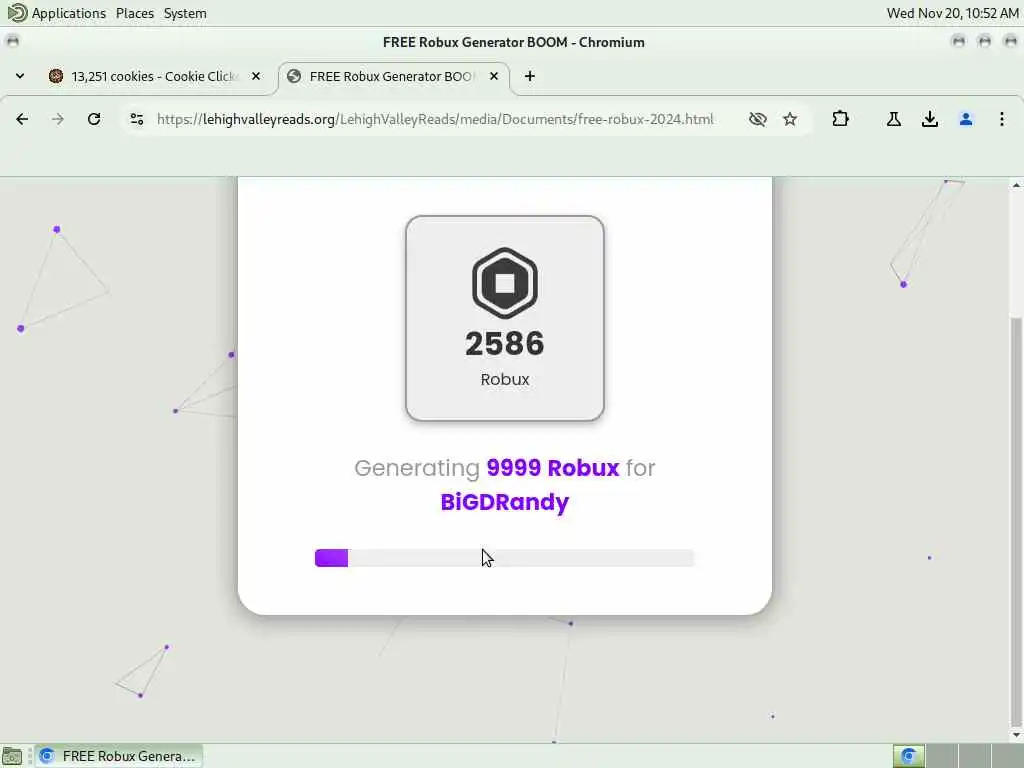
Task: Reload the current page
Action: pyautogui.click(x=94, y=119)
